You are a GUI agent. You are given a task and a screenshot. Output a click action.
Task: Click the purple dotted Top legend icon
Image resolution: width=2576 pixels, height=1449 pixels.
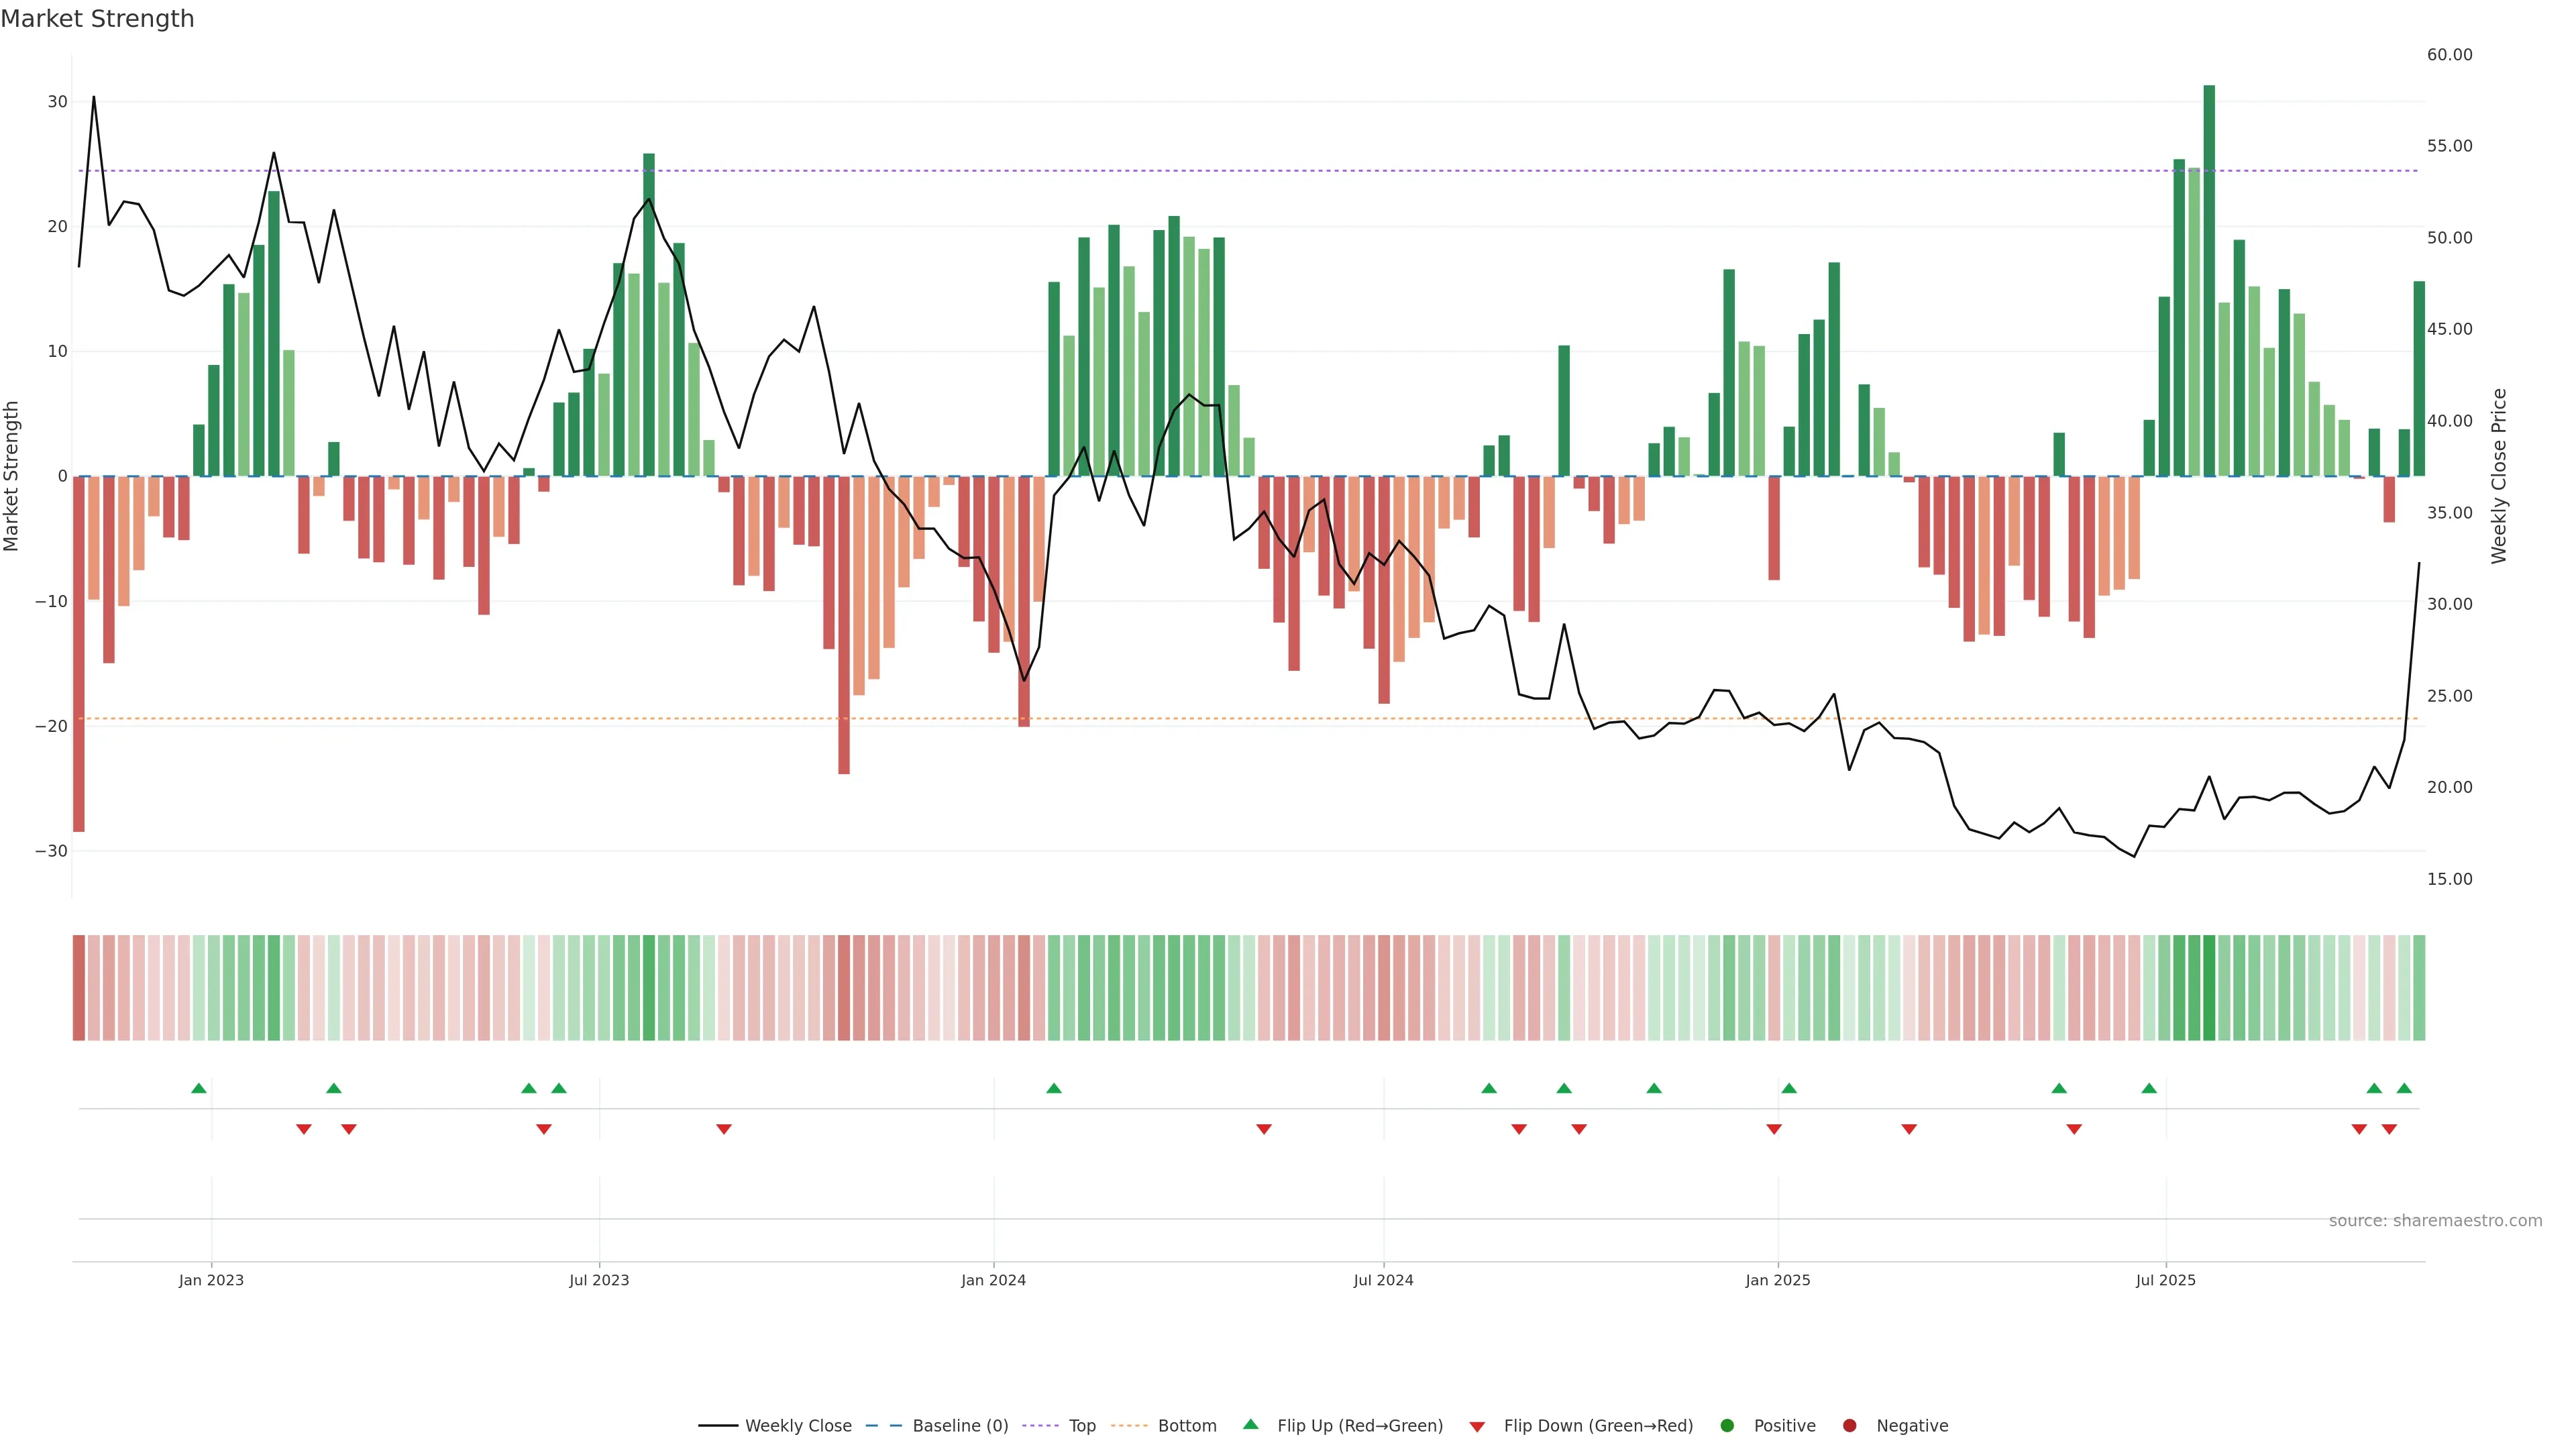click(1040, 1426)
